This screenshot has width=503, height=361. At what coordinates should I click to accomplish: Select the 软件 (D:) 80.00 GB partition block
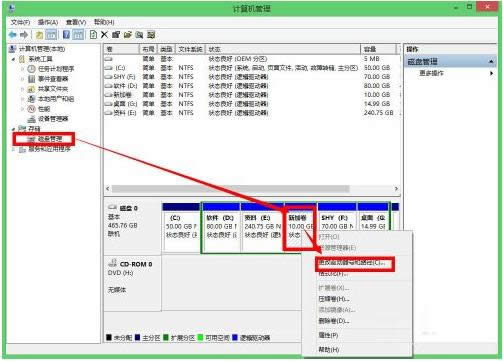coord(222,227)
